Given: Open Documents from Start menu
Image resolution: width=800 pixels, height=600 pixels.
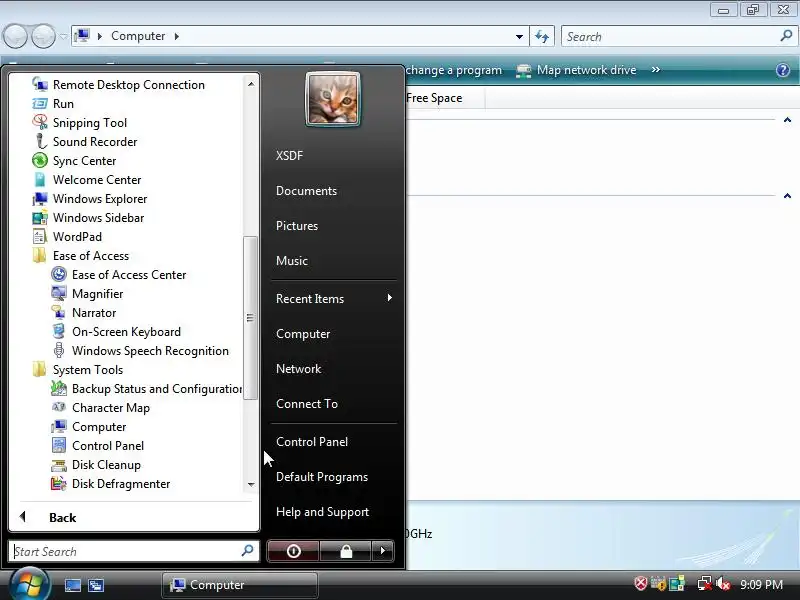Looking at the screenshot, I should [x=306, y=191].
